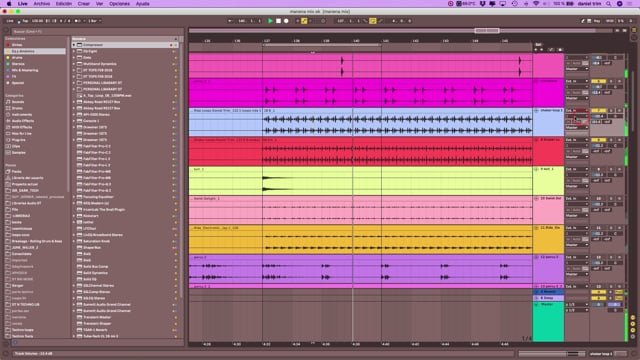Select the Samples category in browser
The width and height of the screenshot is (640, 360).
[18, 152]
